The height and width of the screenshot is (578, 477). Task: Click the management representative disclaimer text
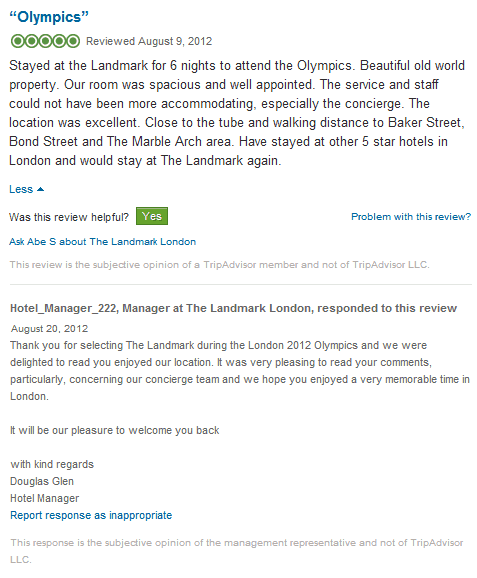point(237,551)
